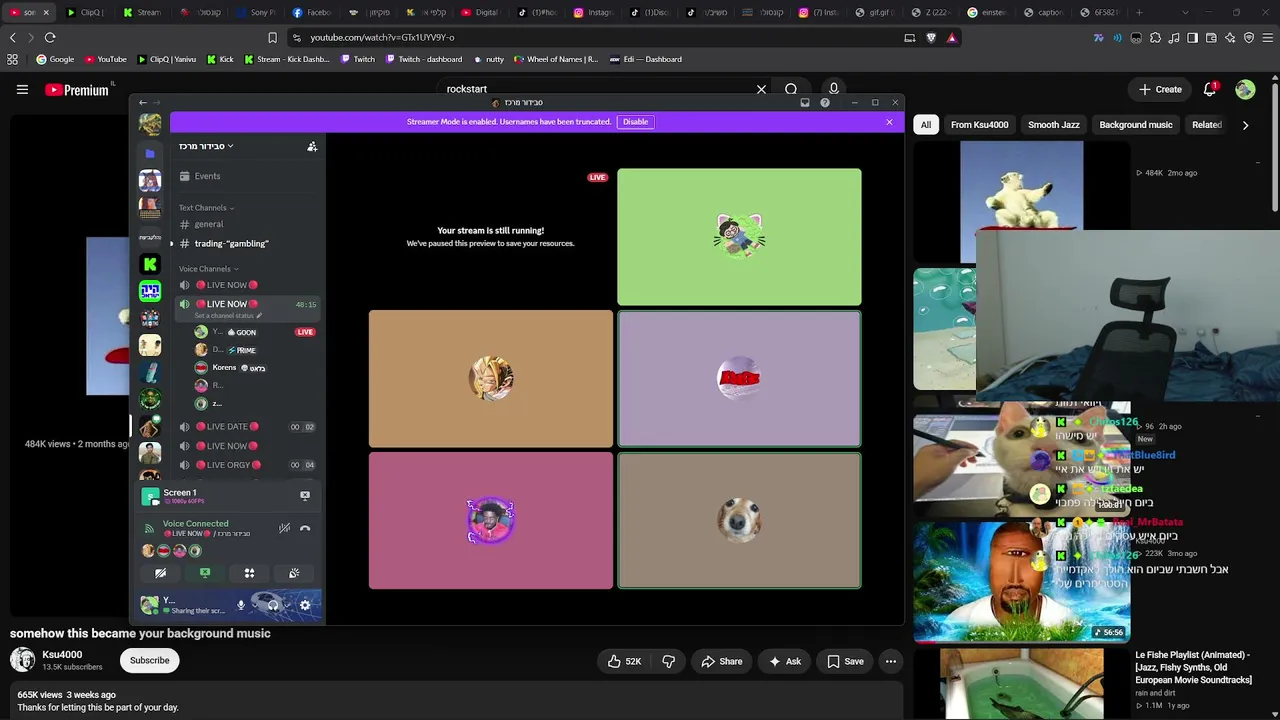Open Discord user settings gear

coord(305,605)
